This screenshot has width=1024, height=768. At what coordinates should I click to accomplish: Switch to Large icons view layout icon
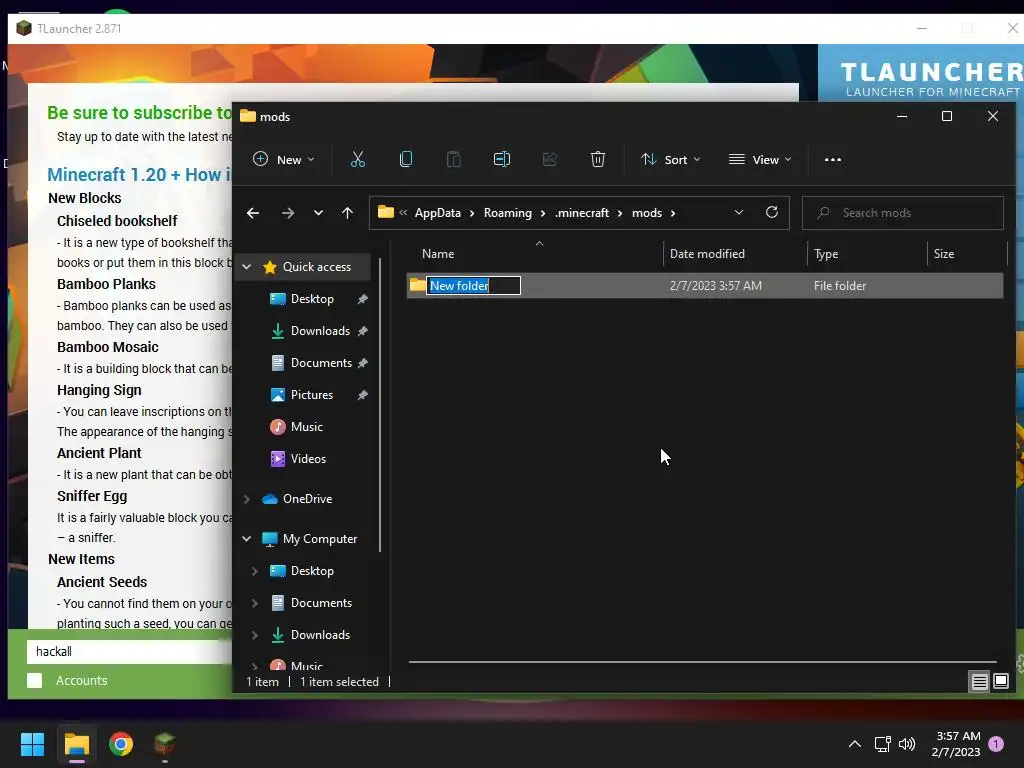coord(1000,682)
